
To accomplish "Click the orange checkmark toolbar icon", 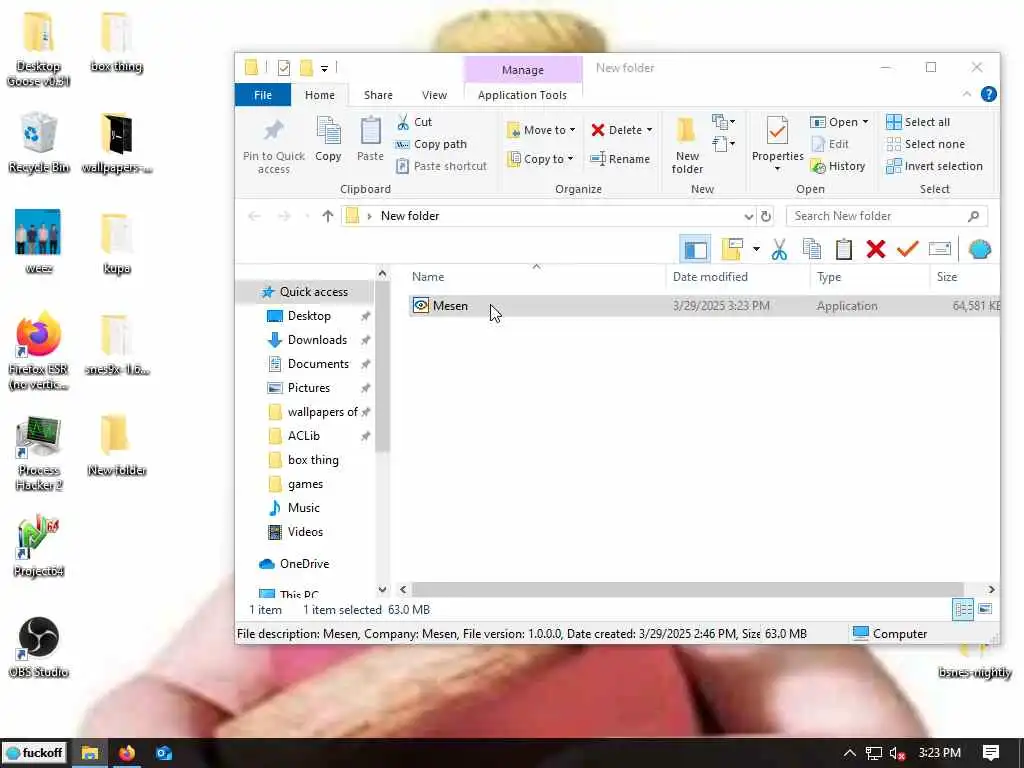I will pyautogui.click(x=908, y=249).
